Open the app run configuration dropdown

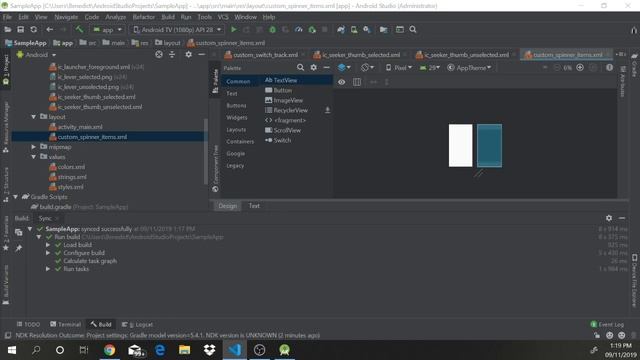point(108,29)
